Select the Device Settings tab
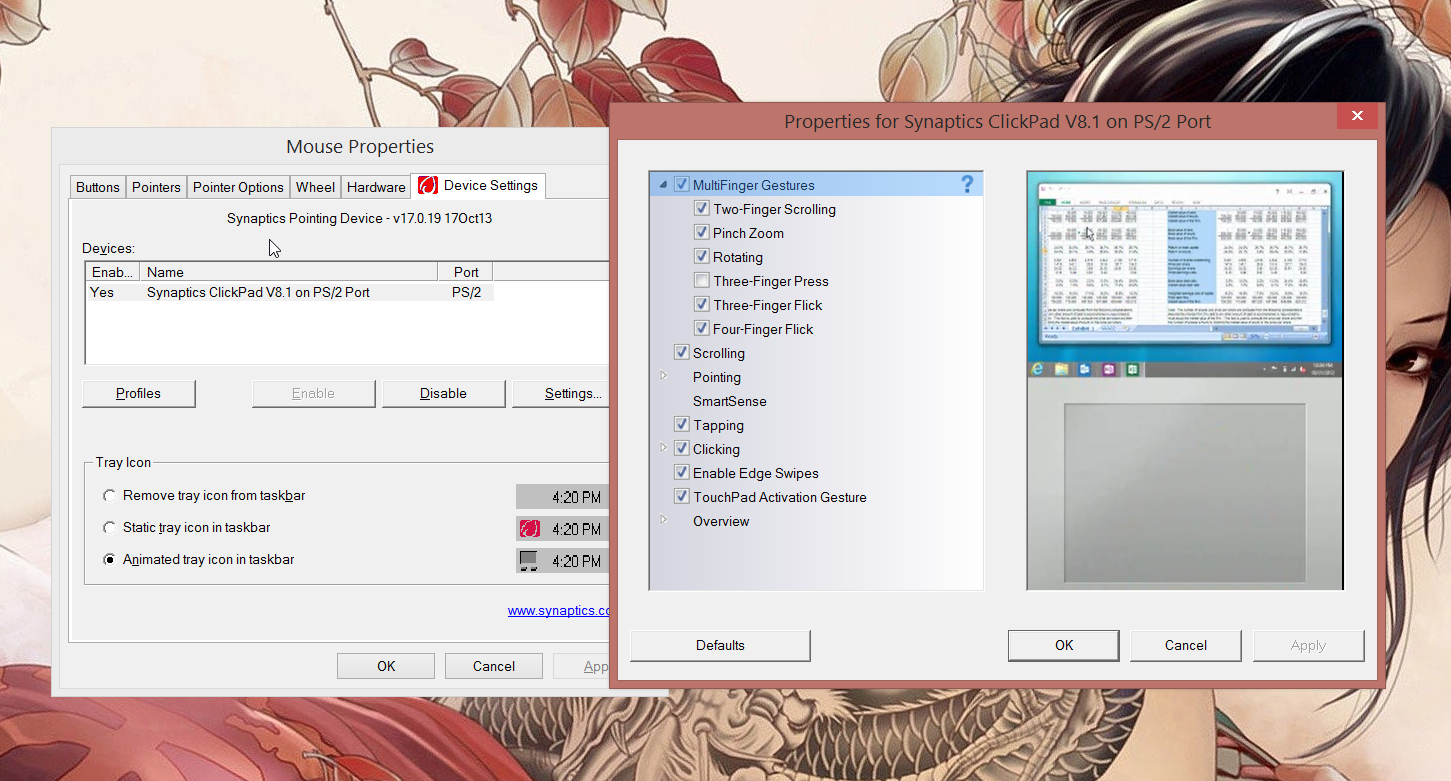The height and width of the screenshot is (781, 1451). tap(478, 185)
